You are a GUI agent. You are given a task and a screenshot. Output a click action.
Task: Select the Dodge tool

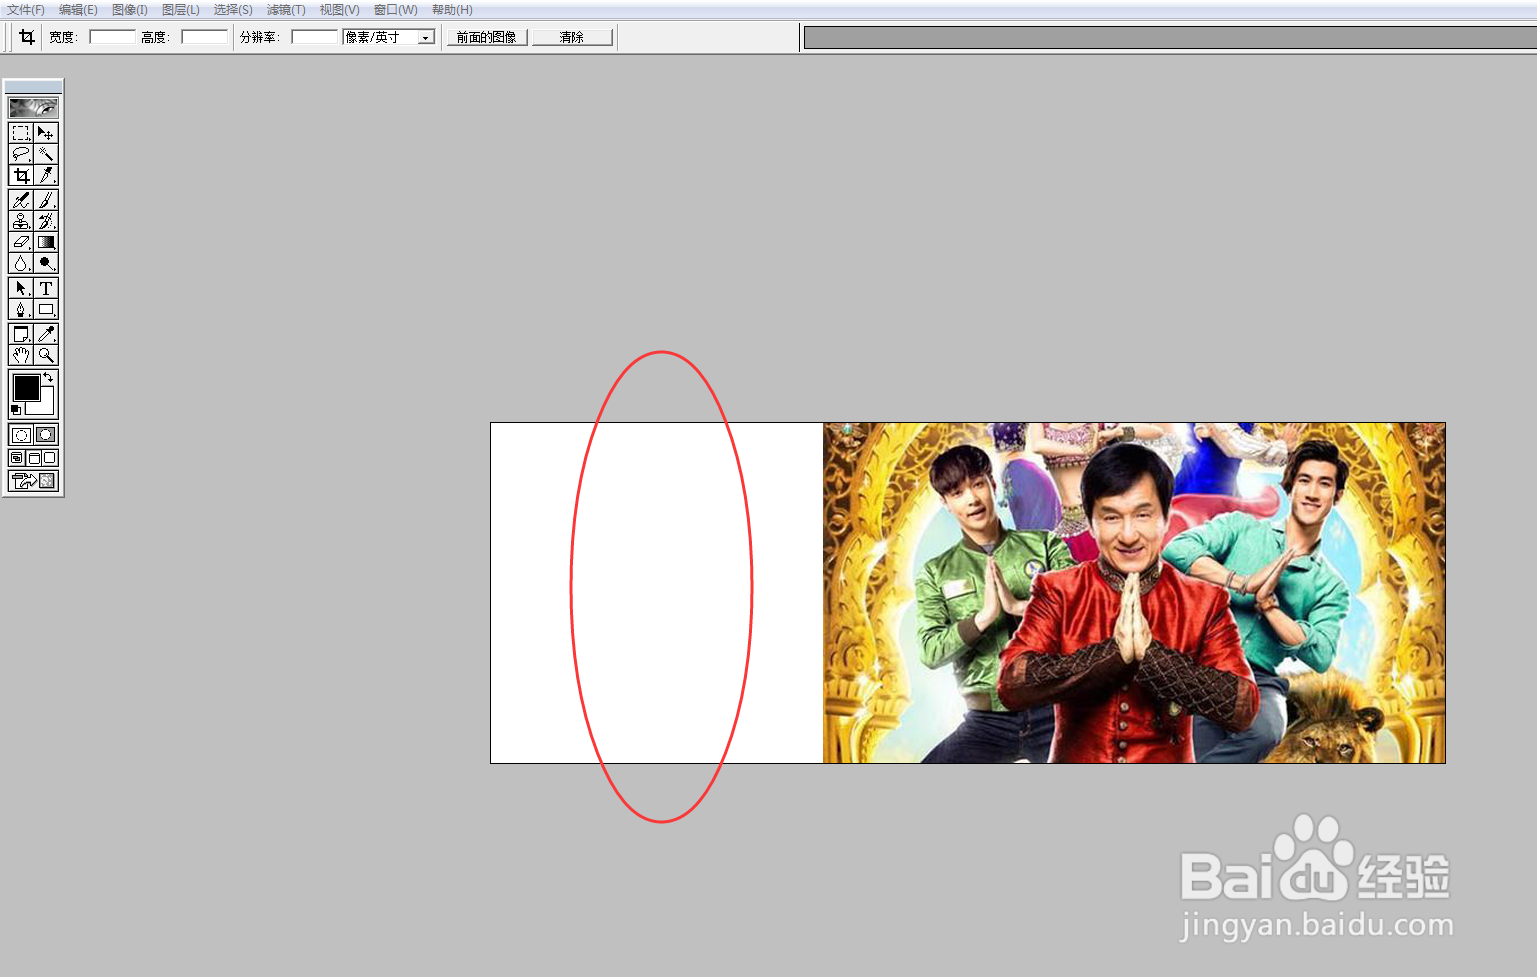click(46, 263)
